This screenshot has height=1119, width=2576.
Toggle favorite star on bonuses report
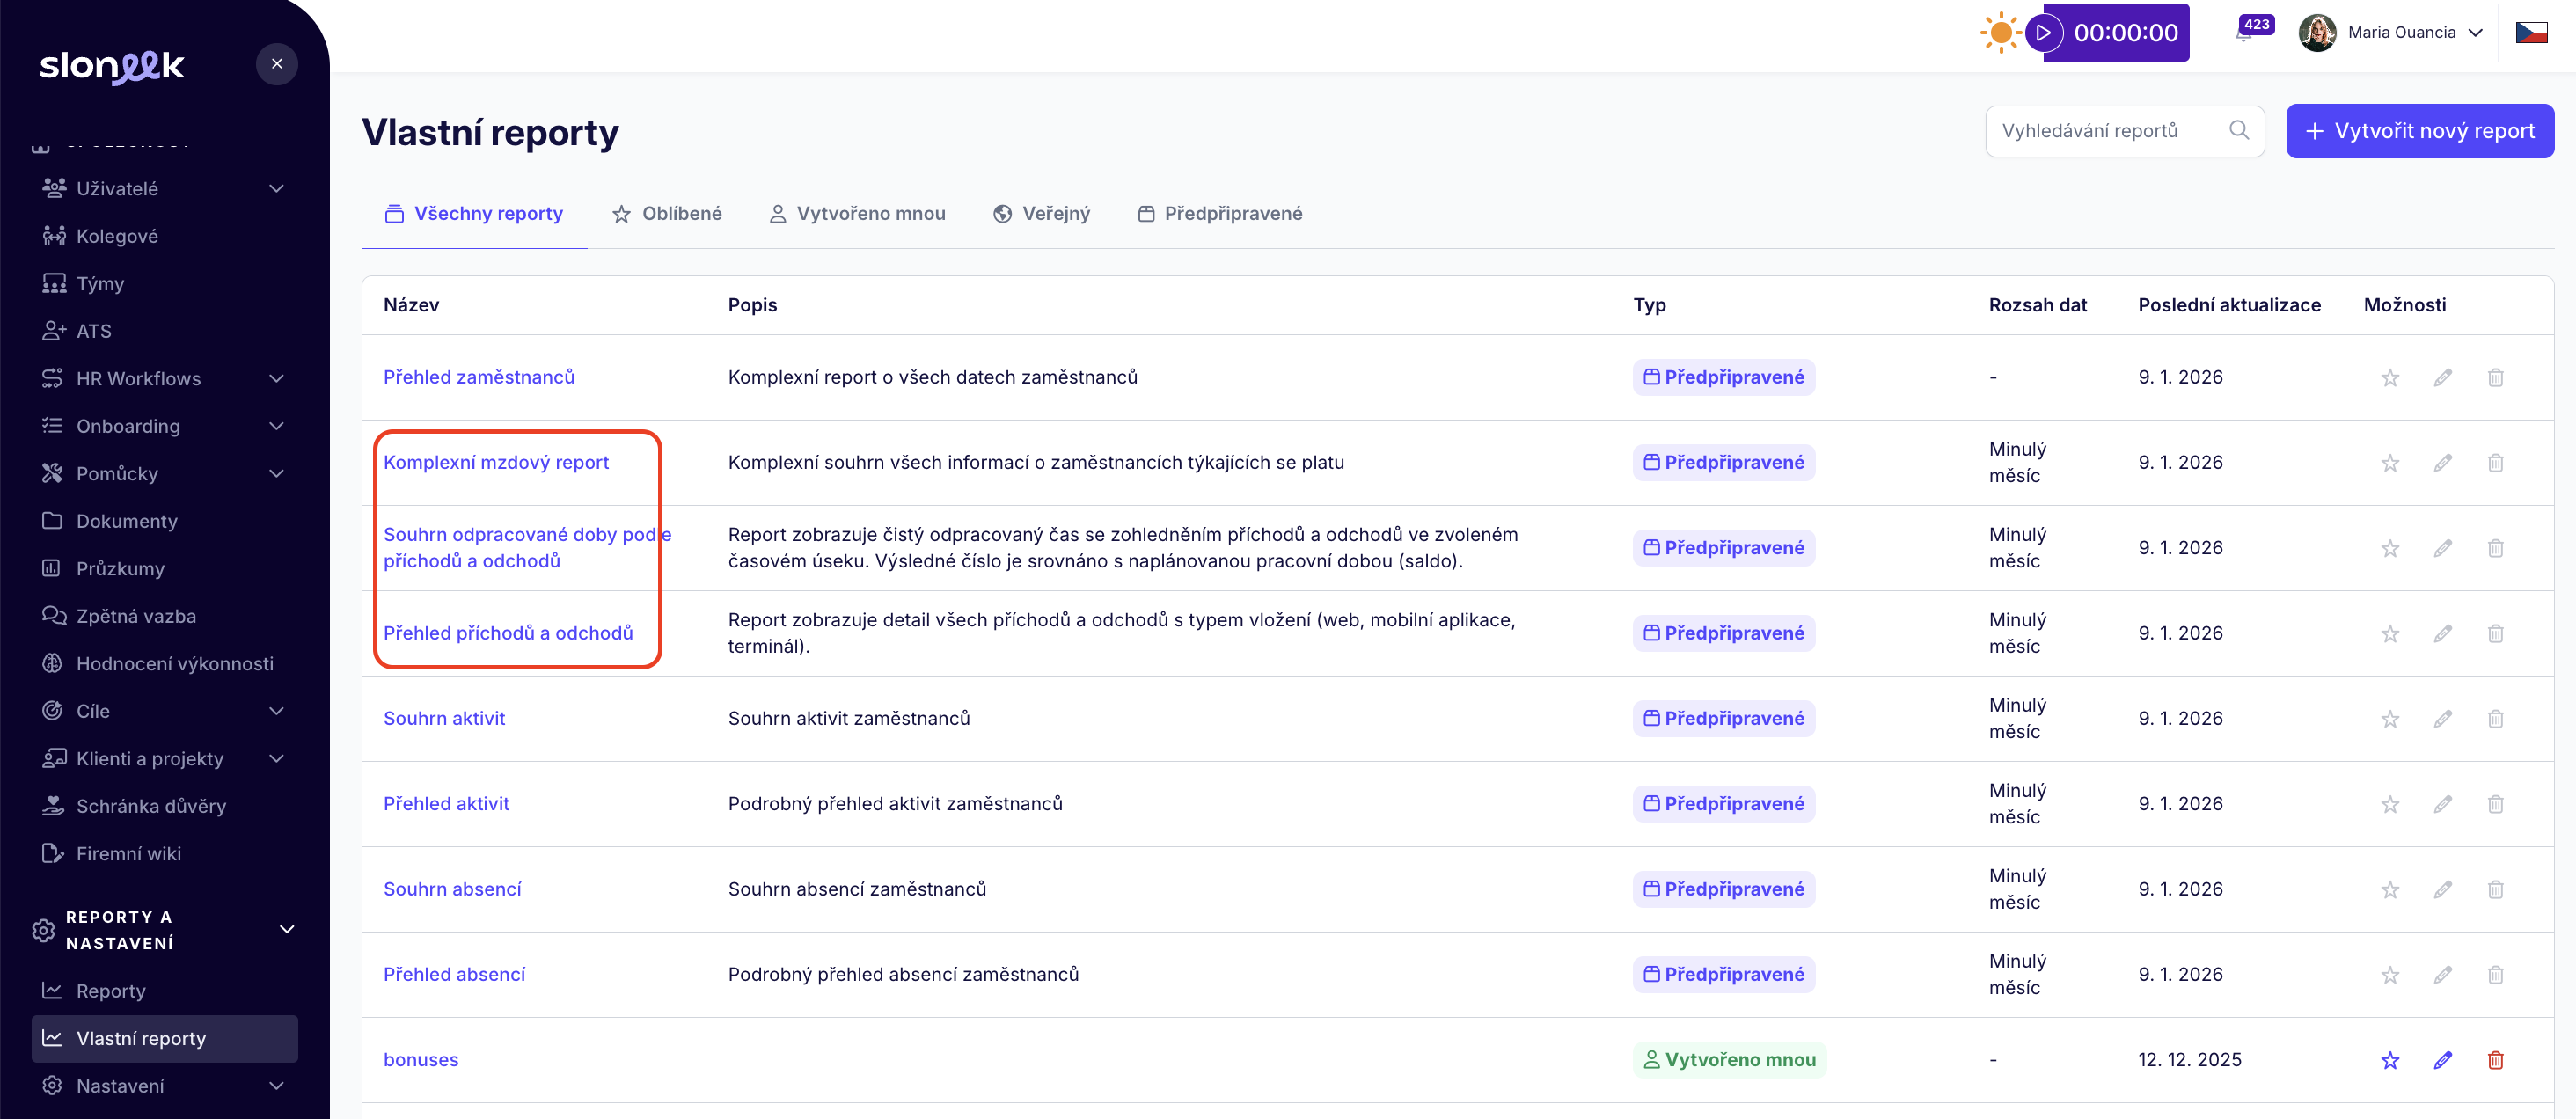tap(2389, 1060)
